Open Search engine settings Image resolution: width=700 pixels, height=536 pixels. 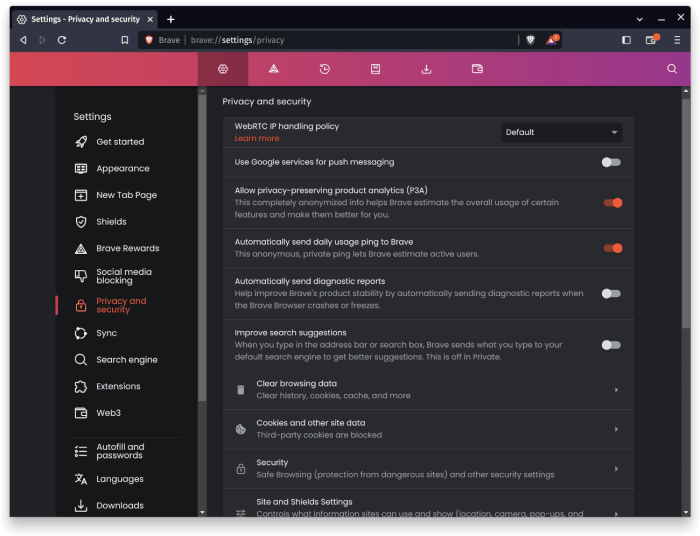coord(127,360)
